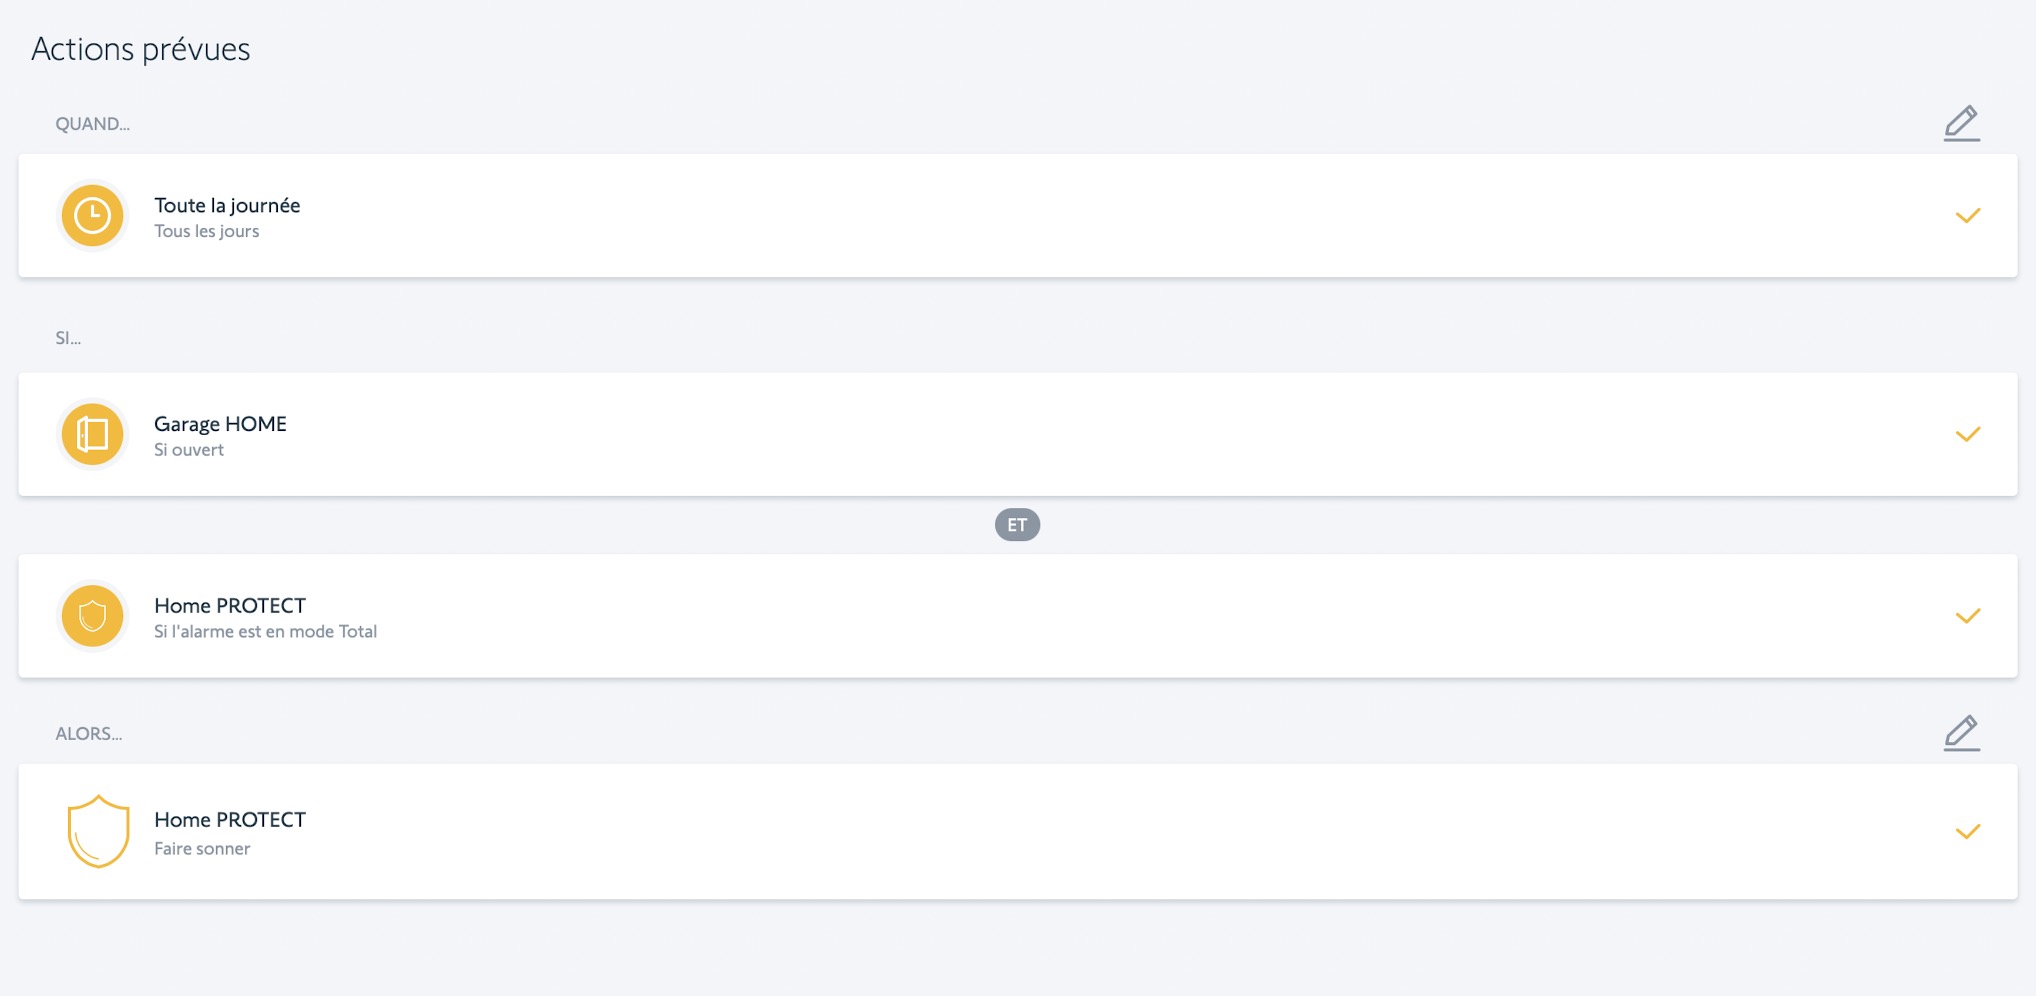Image resolution: width=2036 pixels, height=996 pixels.
Task: Click the edit pencil for the ALORS section
Action: click(x=1961, y=733)
